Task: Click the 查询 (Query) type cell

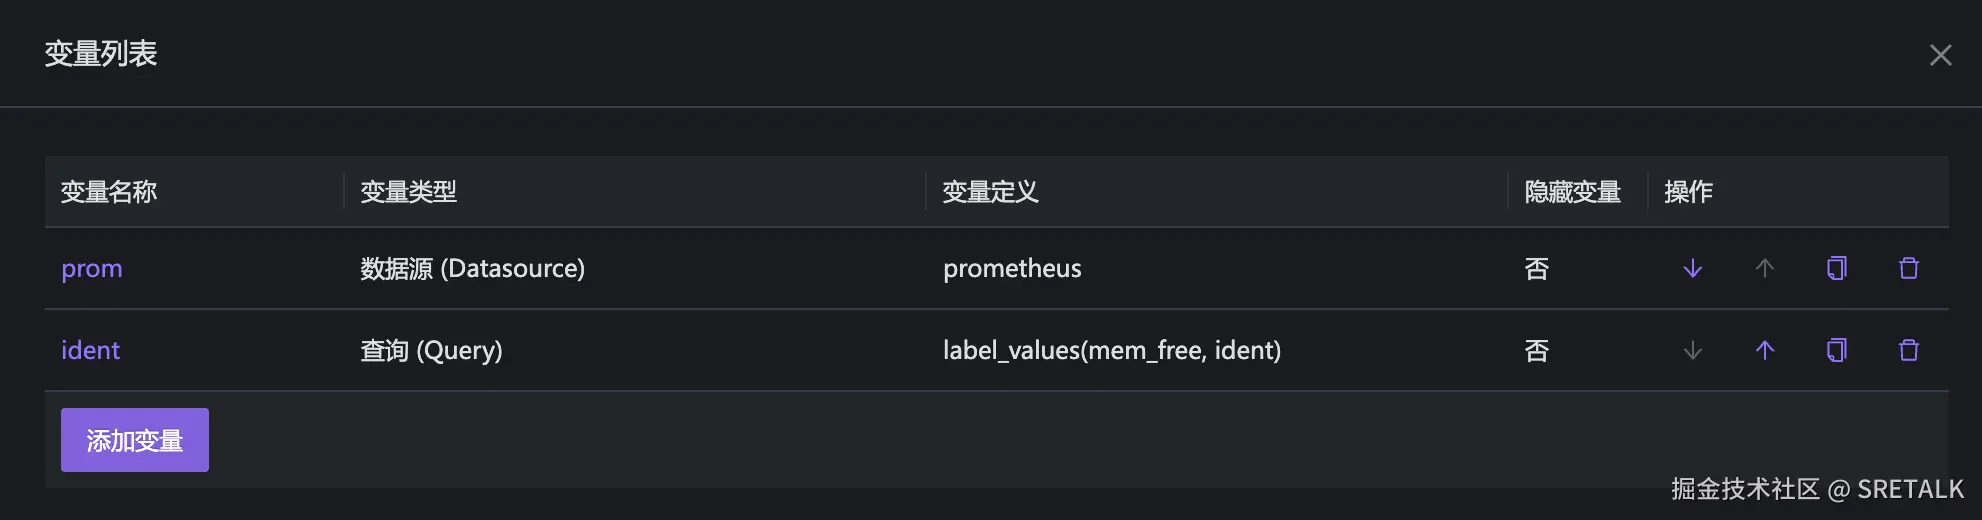Action: tap(431, 350)
